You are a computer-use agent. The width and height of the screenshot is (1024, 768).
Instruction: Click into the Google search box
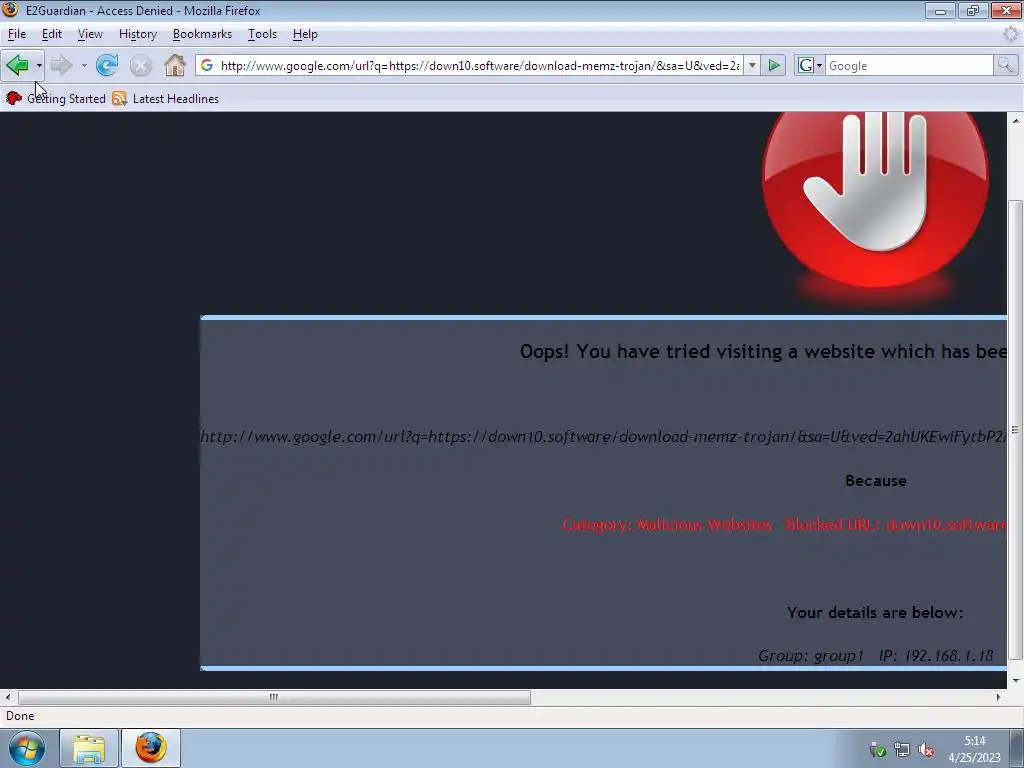(x=909, y=65)
